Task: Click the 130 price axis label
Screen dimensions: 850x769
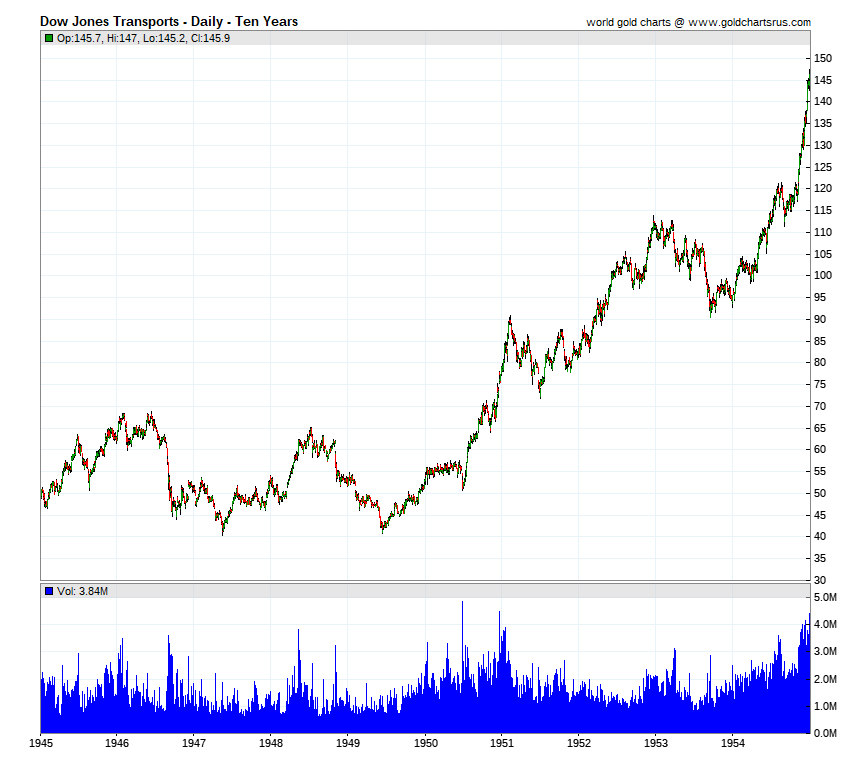Action: point(823,145)
